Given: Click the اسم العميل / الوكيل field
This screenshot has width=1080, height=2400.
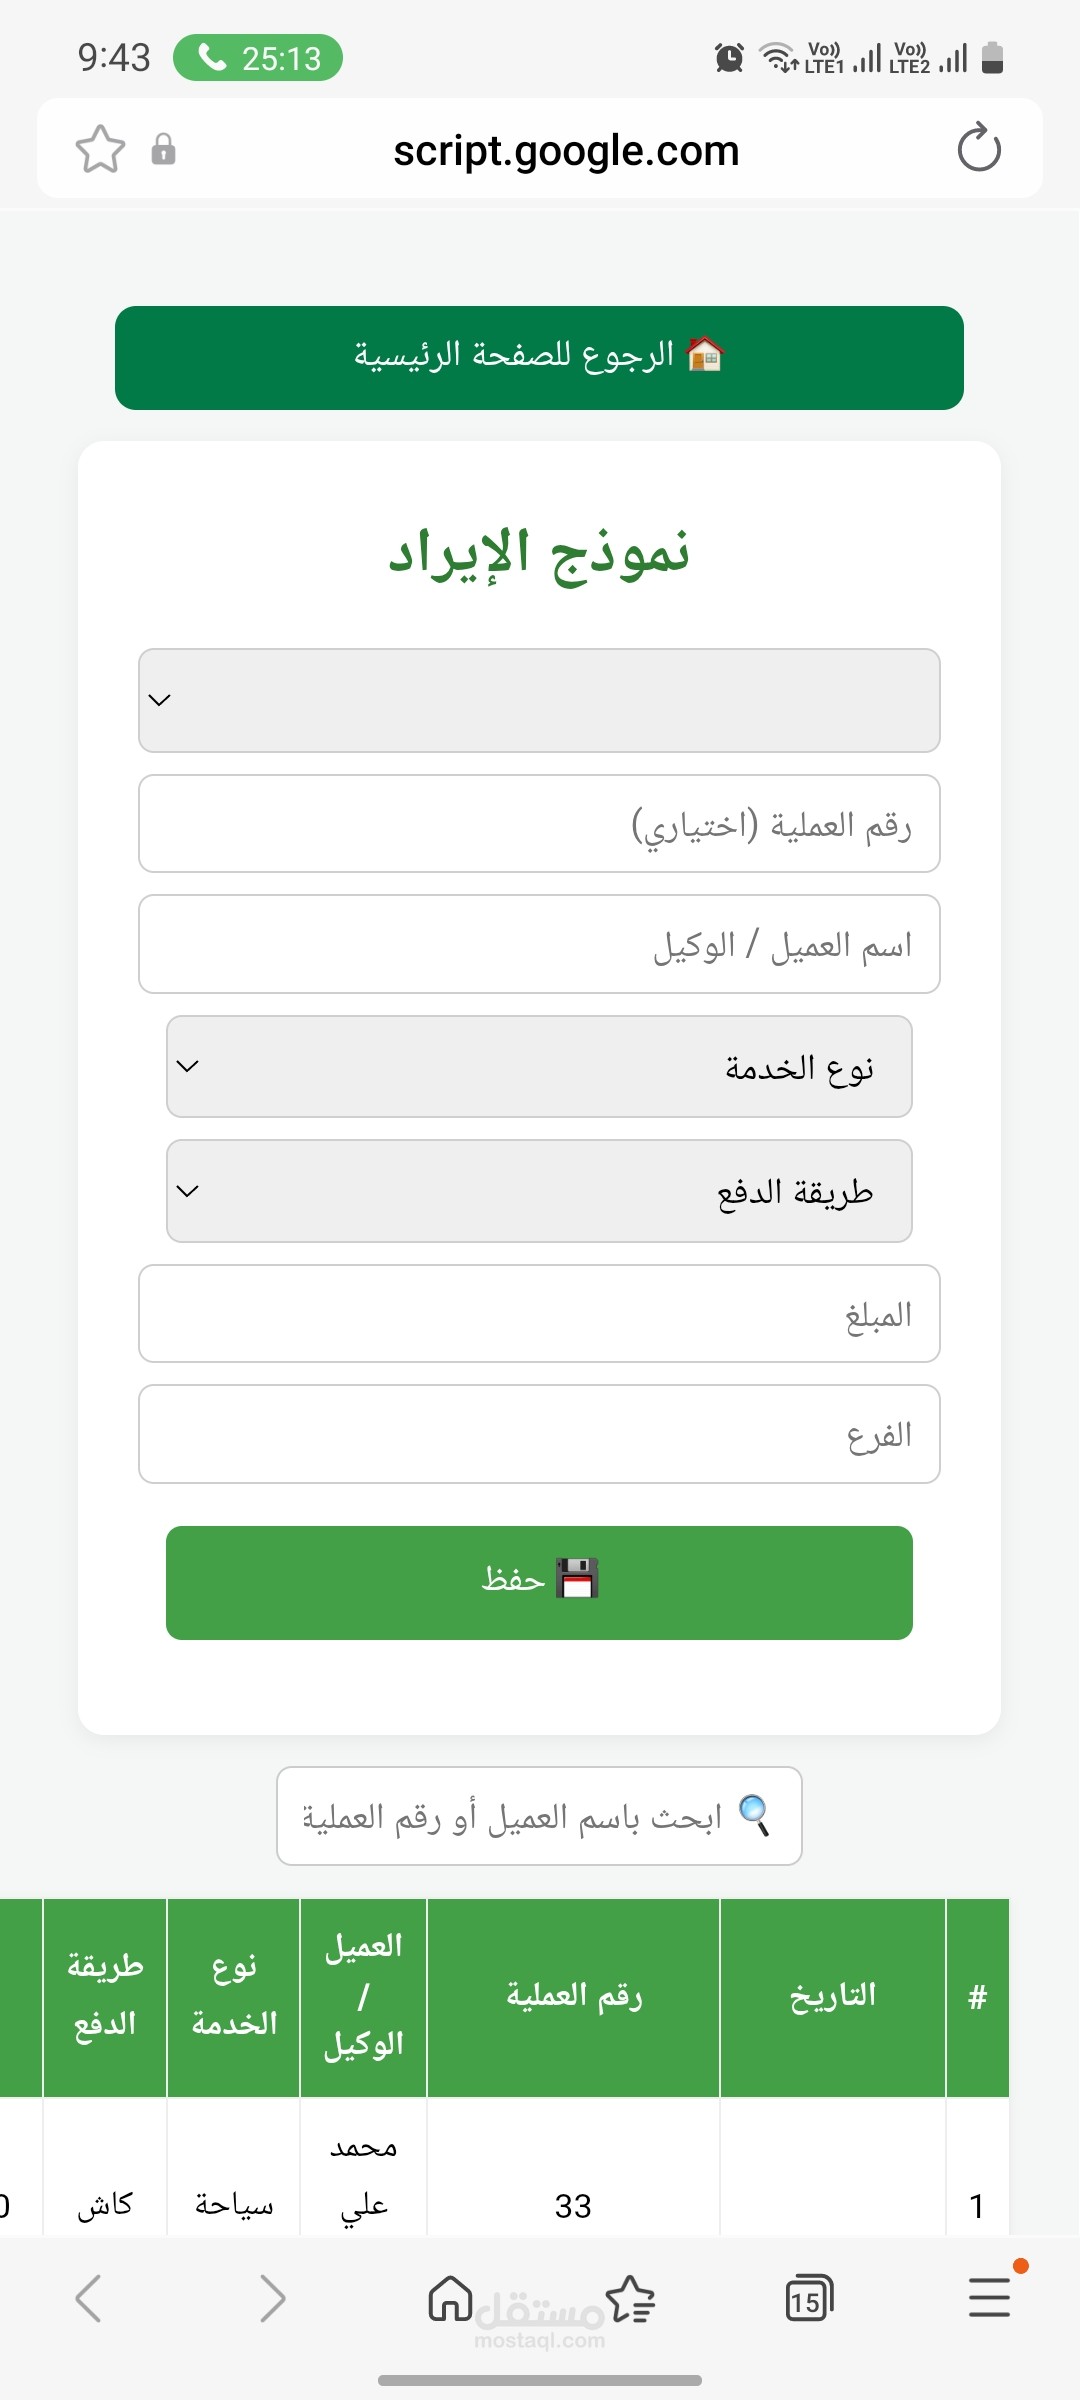Looking at the screenshot, I should click(539, 944).
